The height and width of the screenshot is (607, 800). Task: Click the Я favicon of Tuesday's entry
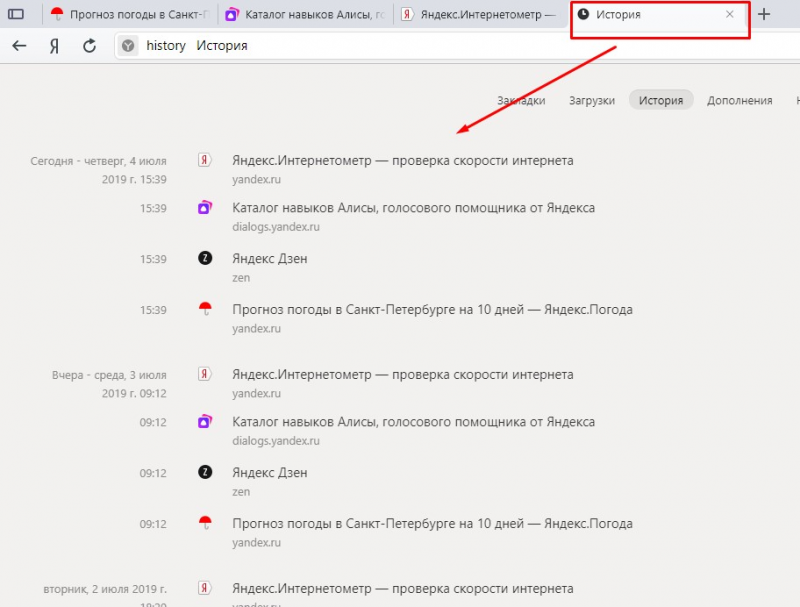[x=205, y=588]
